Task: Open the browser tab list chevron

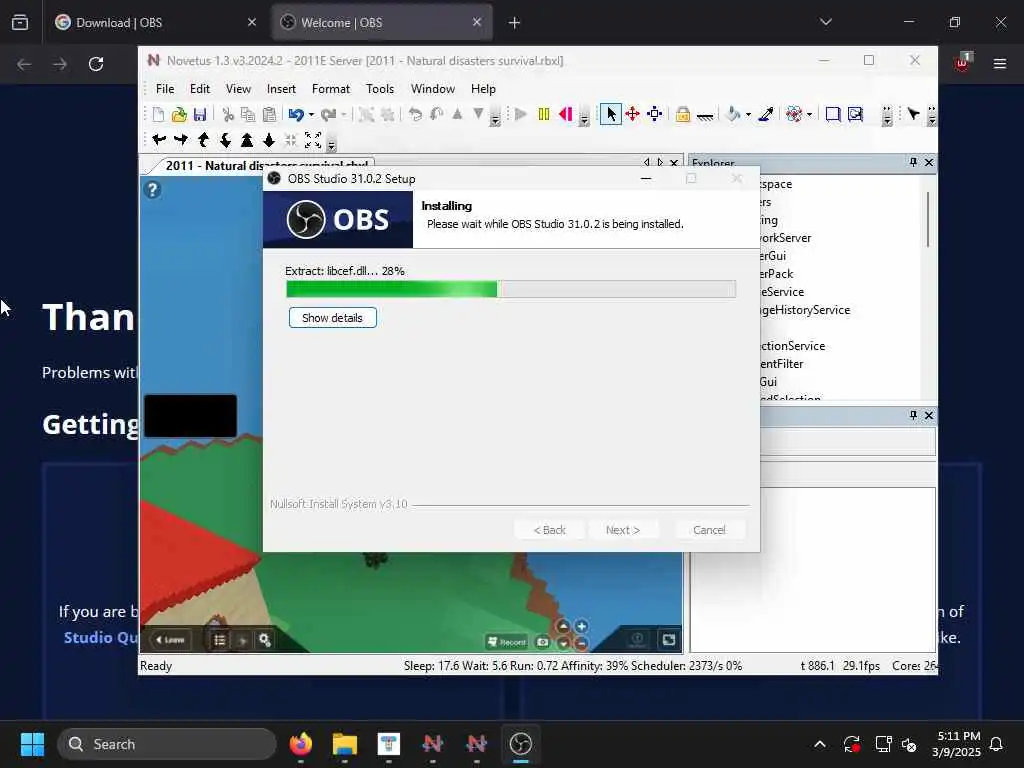Action: [x=825, y=22]
